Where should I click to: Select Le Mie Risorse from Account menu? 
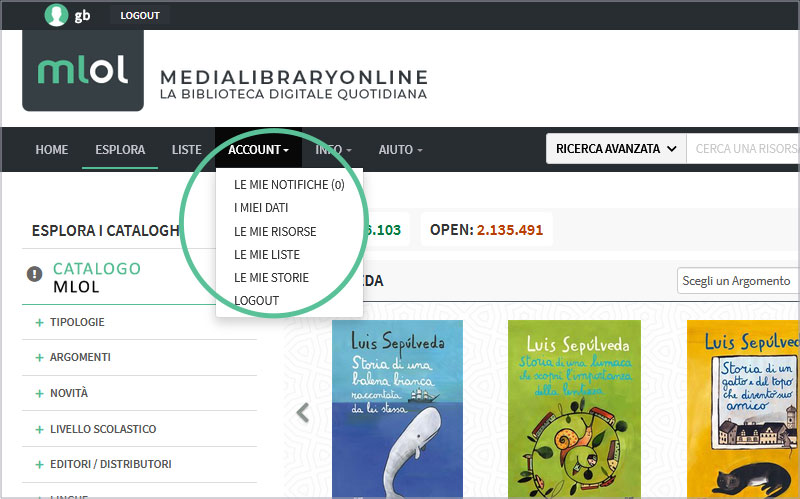[275, 232]
